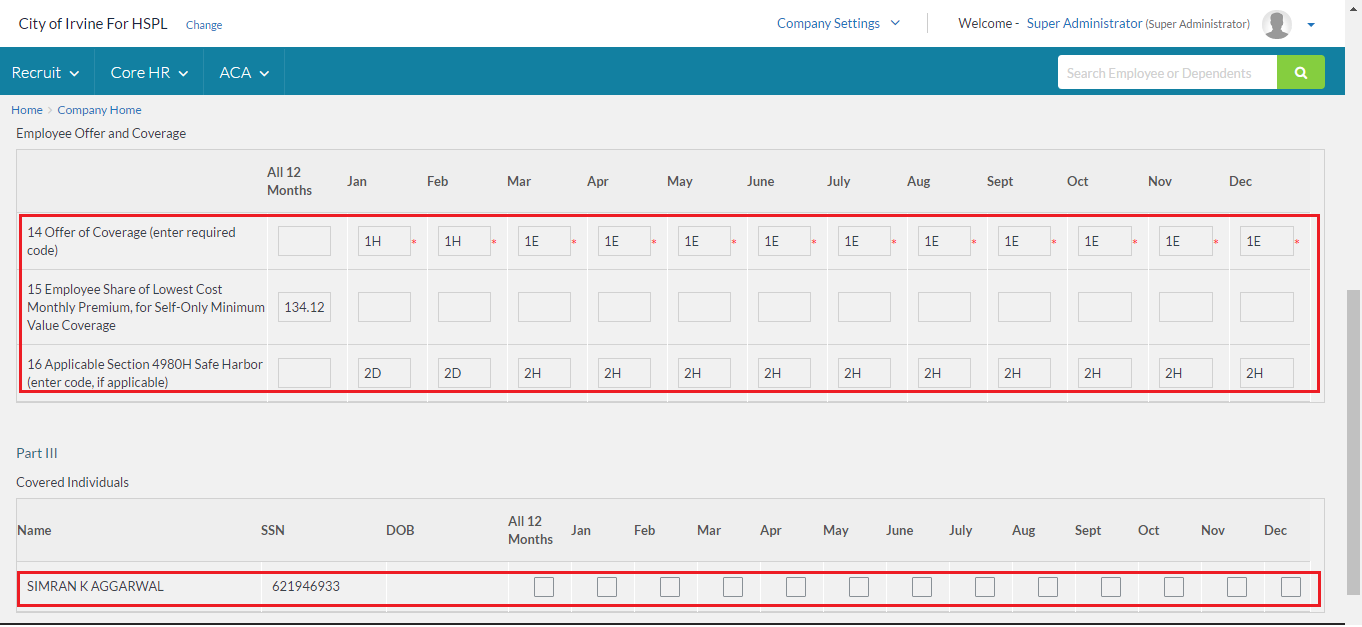Click line 15 Jan premium field
Image resolution: width=1362 pixels, height=627 pixels.
(x=384, y=307)
